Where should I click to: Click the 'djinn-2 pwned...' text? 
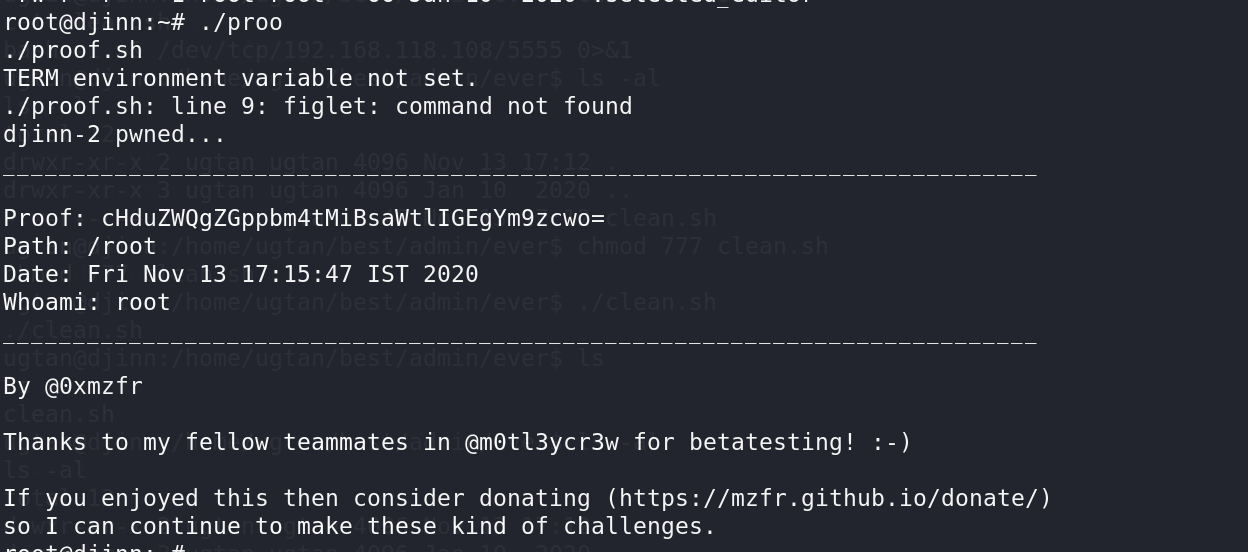115,134
